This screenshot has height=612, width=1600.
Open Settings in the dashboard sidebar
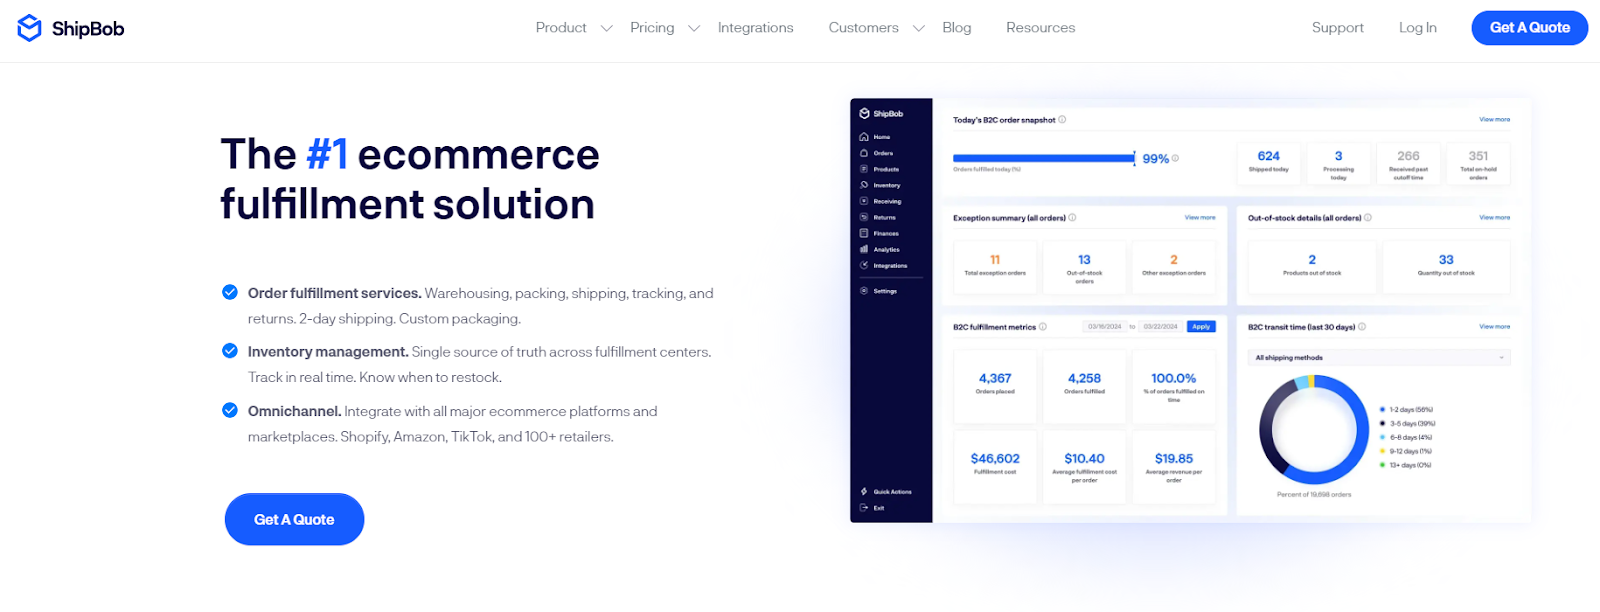click(878, 291)
